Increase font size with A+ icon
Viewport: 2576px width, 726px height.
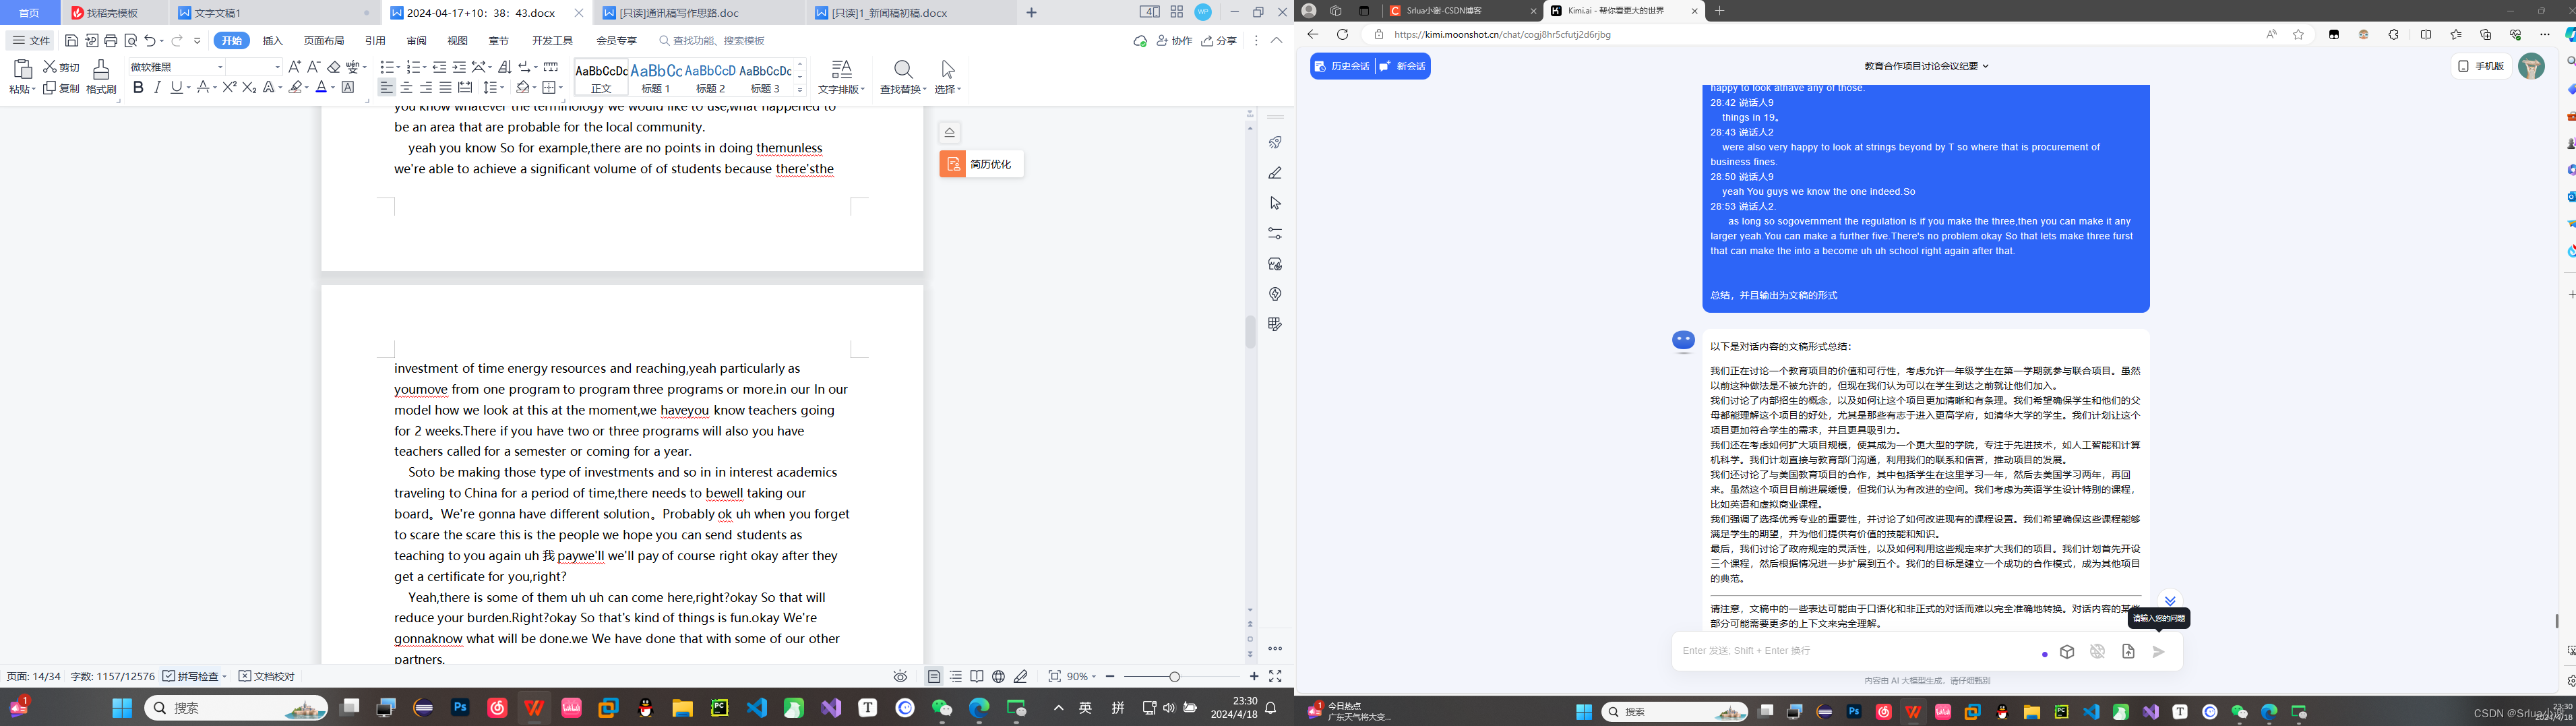pyautogui.click(x=294, y=67)
